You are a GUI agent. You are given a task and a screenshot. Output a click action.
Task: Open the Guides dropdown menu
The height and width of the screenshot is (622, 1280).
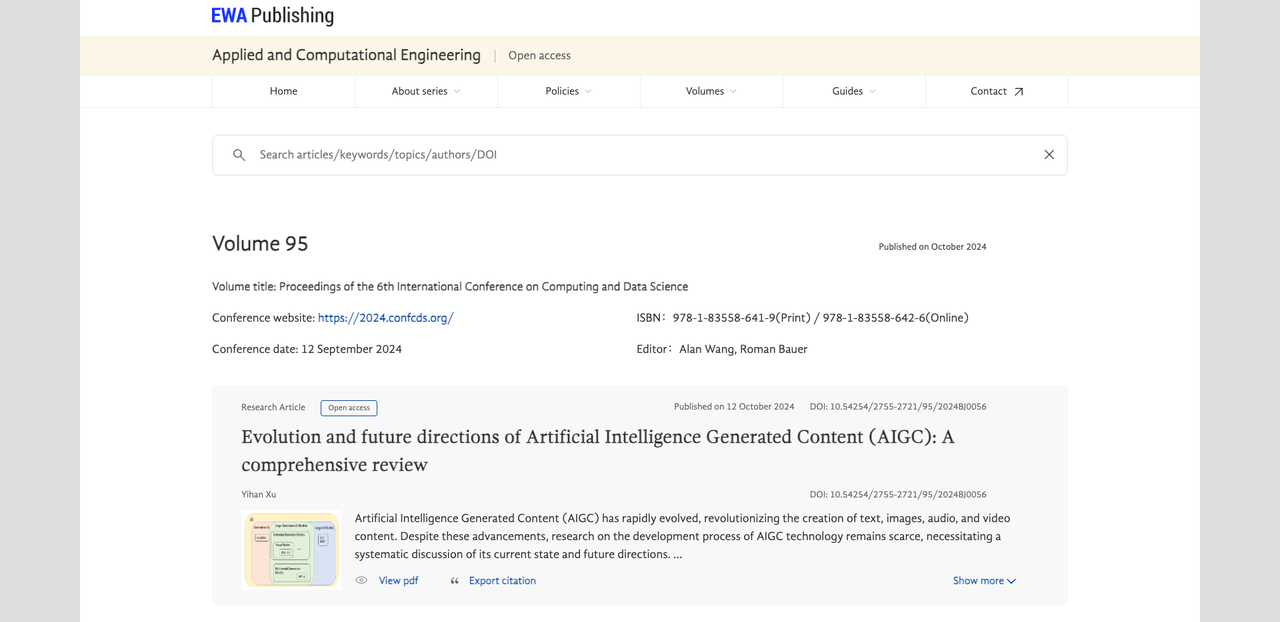click(x=853, y=91)
